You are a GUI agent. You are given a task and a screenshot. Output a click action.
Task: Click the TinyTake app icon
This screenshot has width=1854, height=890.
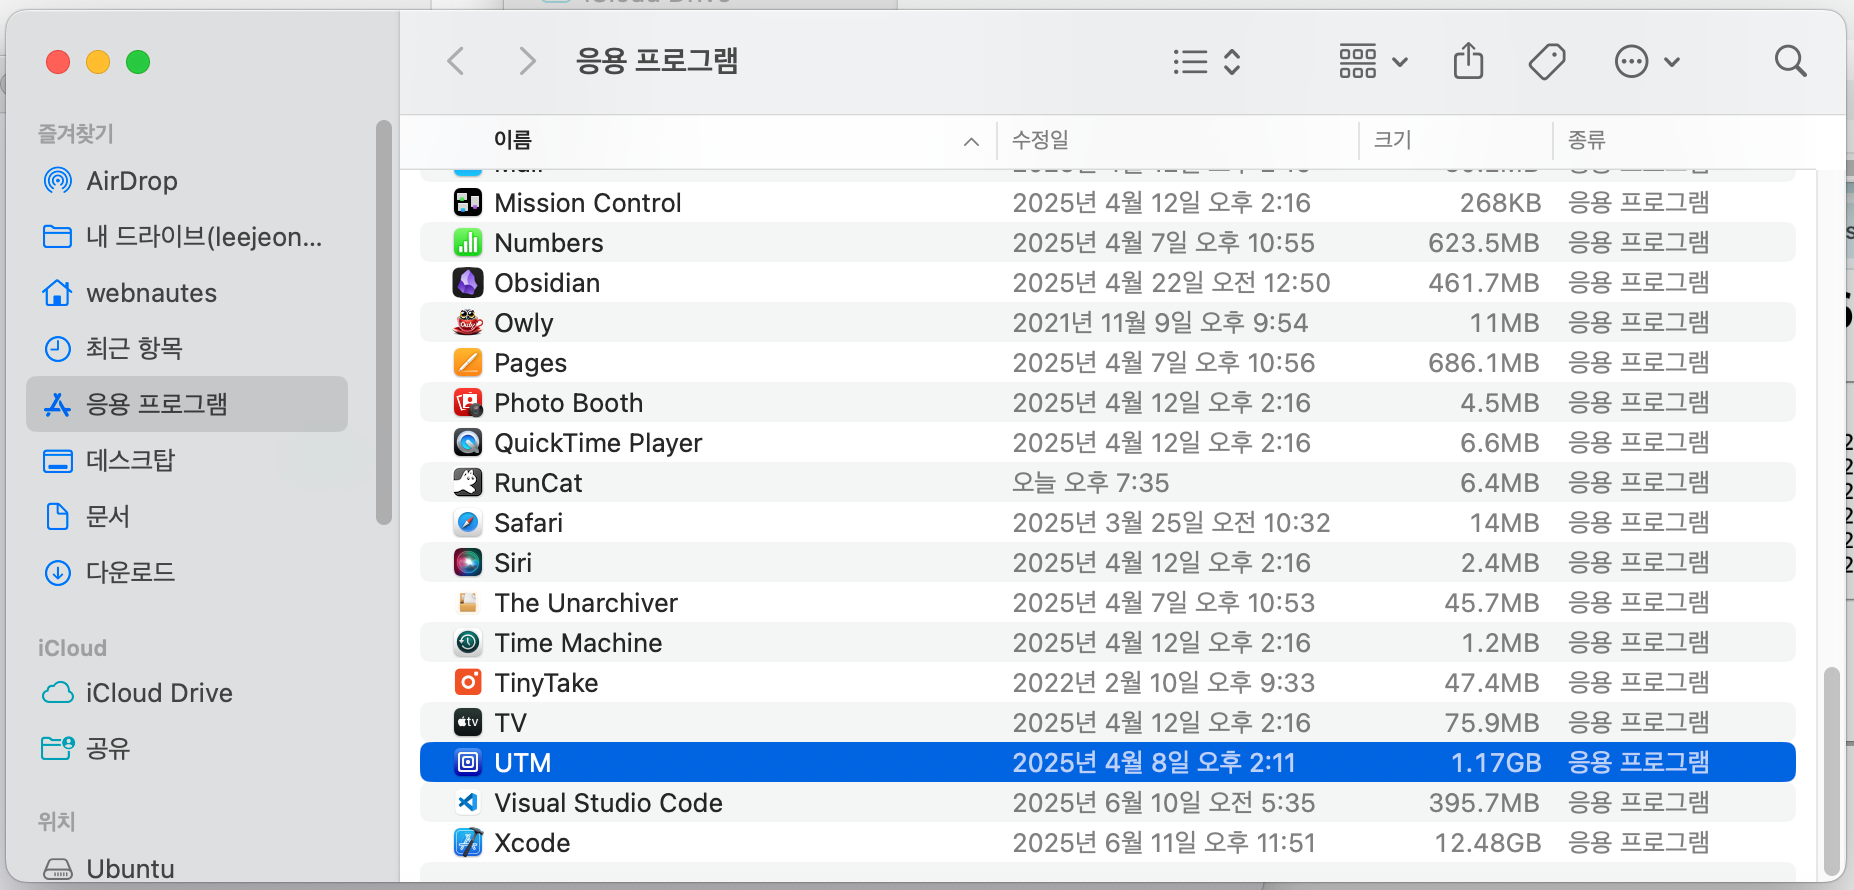coord(468,683)
